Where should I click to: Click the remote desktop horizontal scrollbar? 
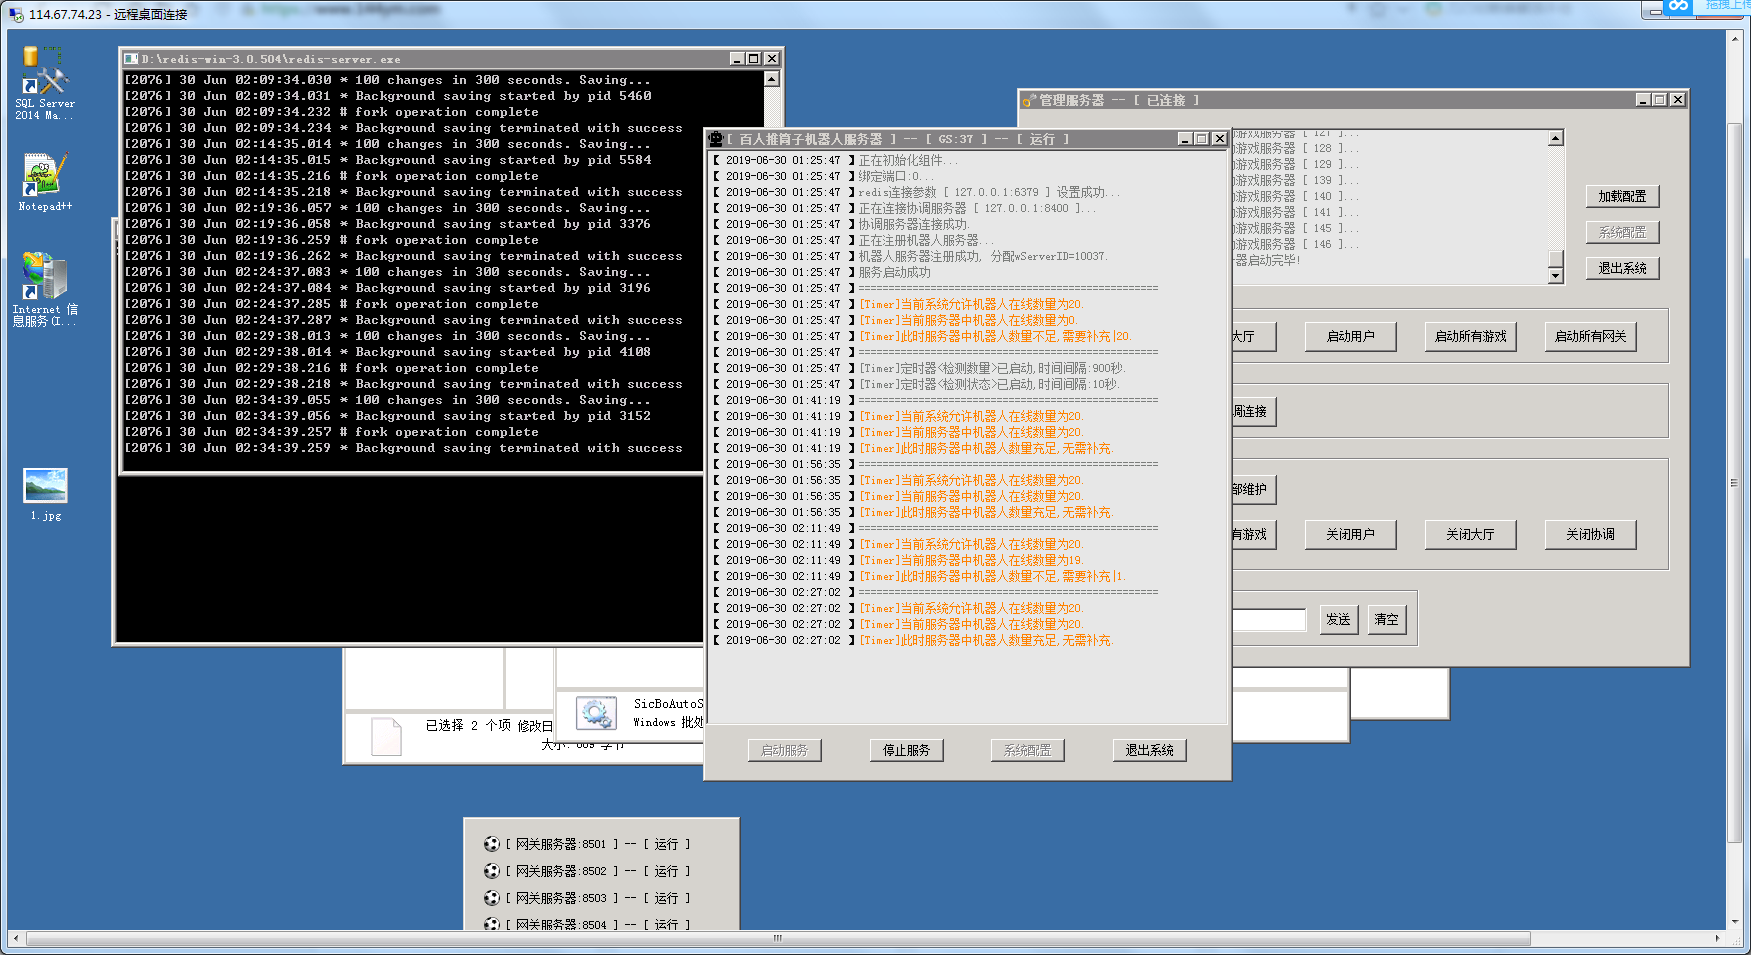coord(777,939)
